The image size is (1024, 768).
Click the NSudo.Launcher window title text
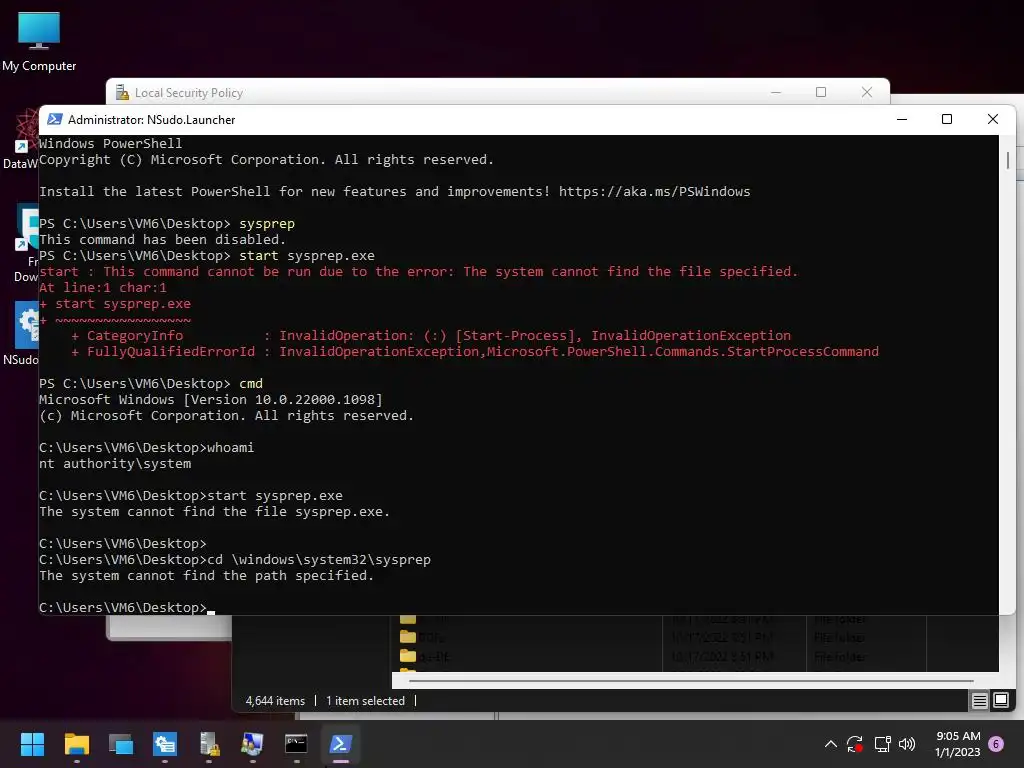pyautogui.click(x=152, y=120)
